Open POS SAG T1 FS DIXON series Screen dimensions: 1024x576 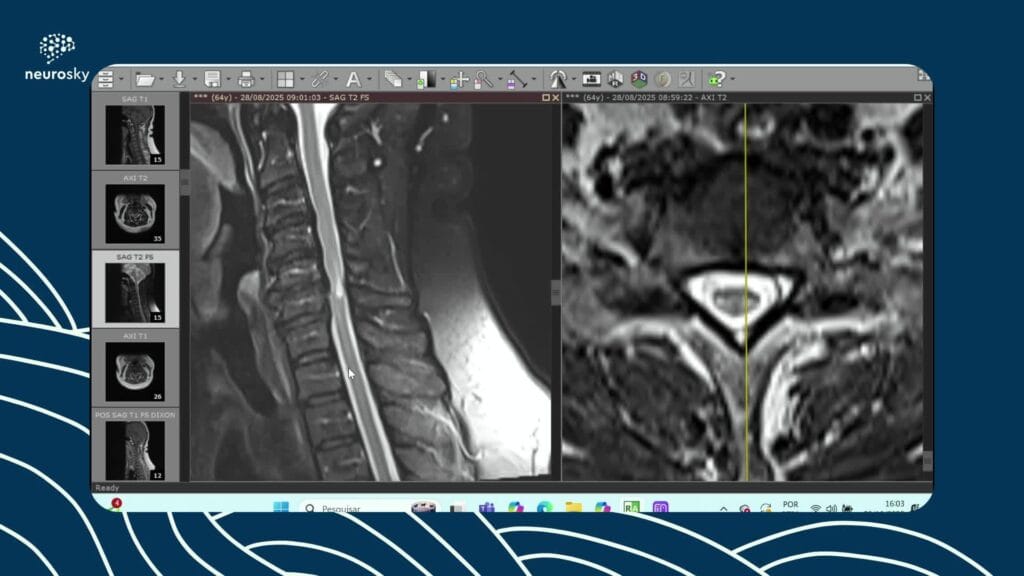point(135,450)
